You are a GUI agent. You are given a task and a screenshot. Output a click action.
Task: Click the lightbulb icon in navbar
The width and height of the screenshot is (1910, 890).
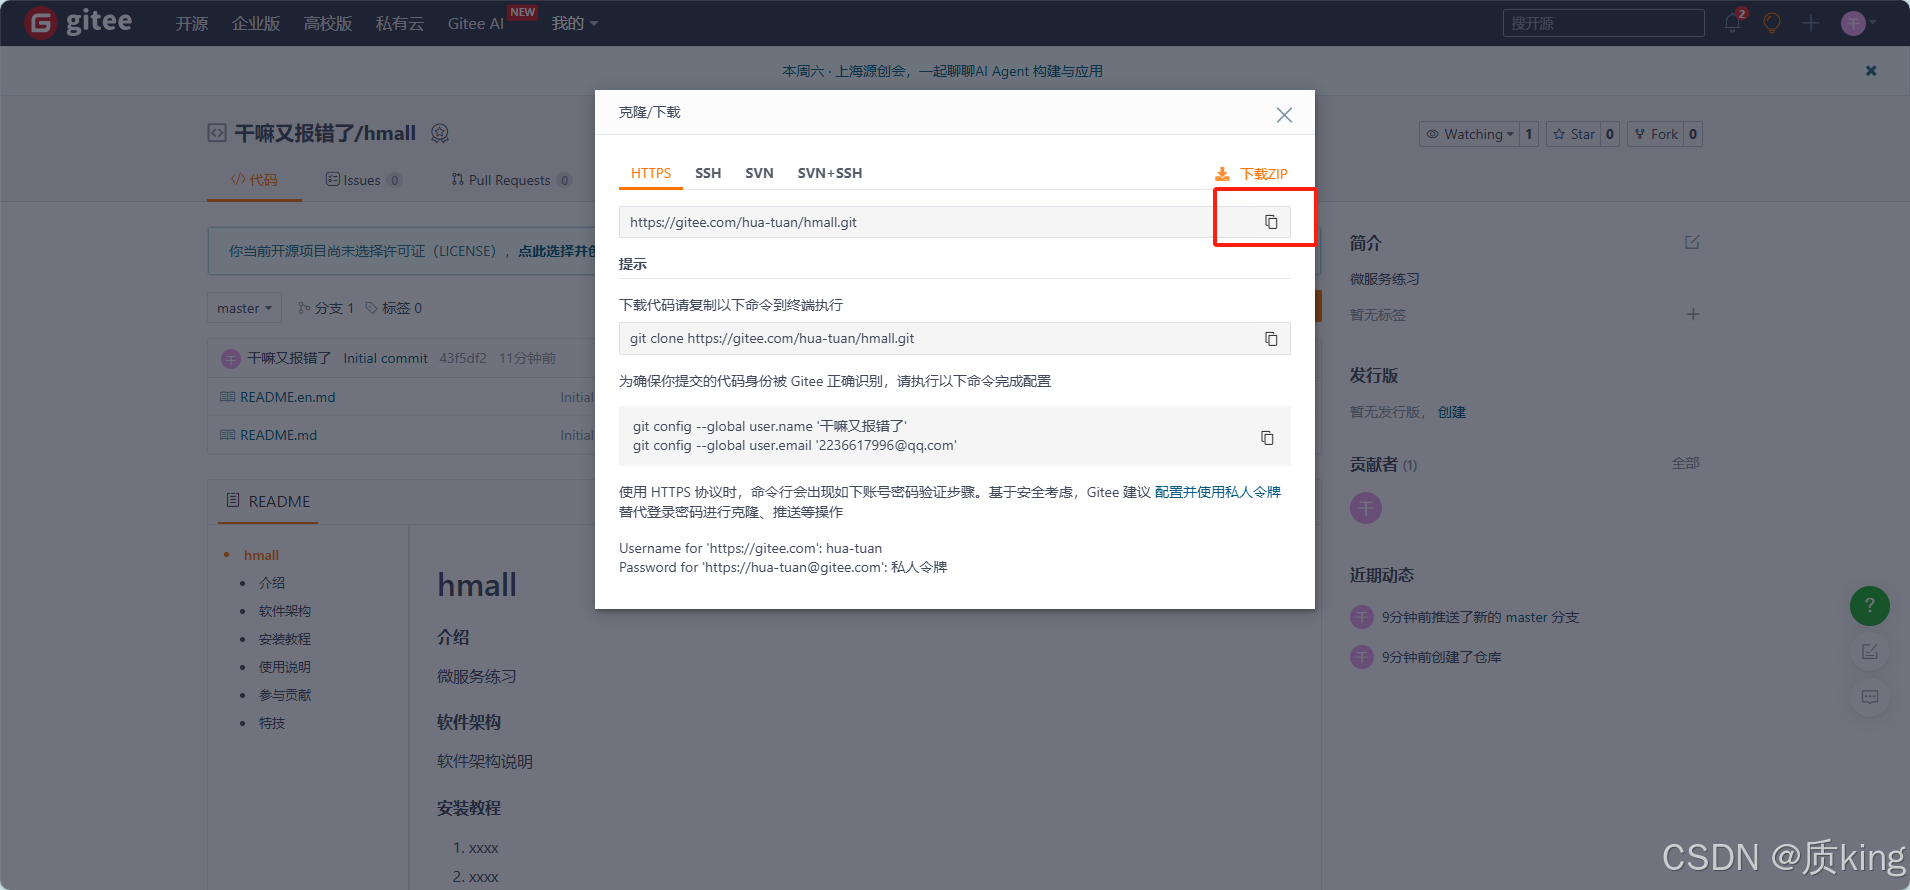point(1772,23)
